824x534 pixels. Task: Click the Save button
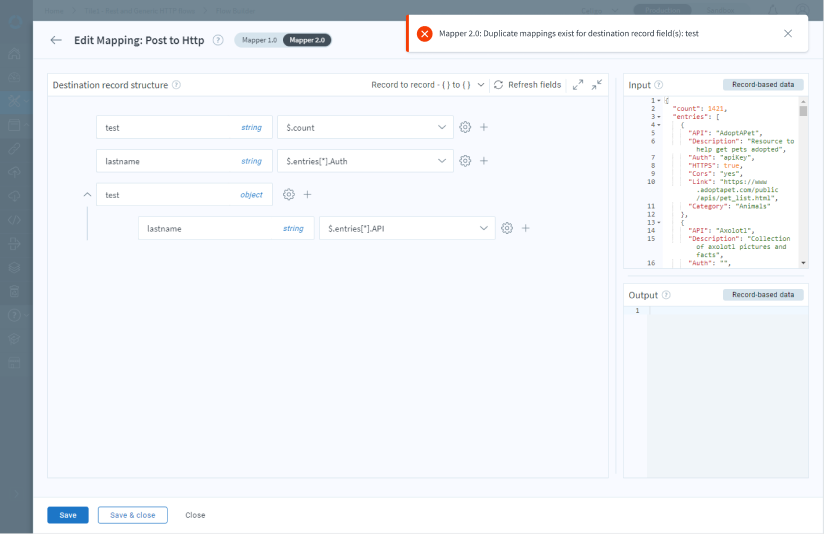(x=67, y=515)
